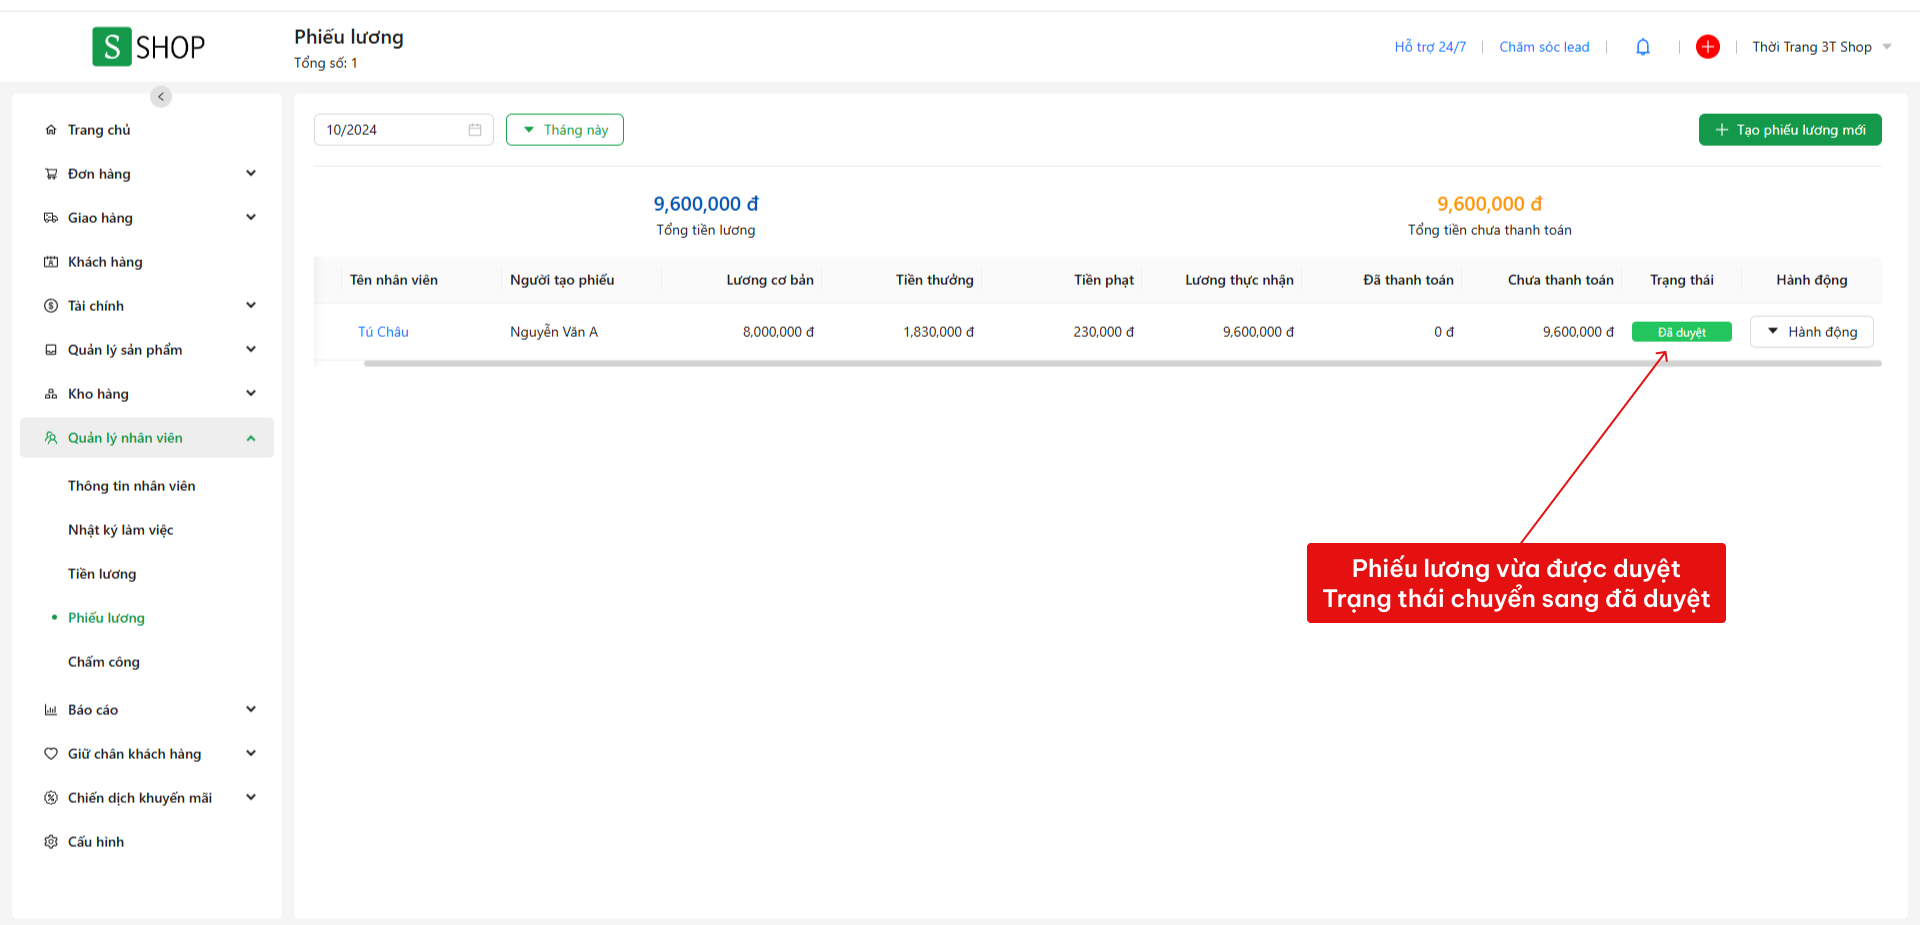Viewport: 1920px width, 925px height.
Task: Click the 1,830,000 đ bonus cell
Action: click(x=938, y=332)
